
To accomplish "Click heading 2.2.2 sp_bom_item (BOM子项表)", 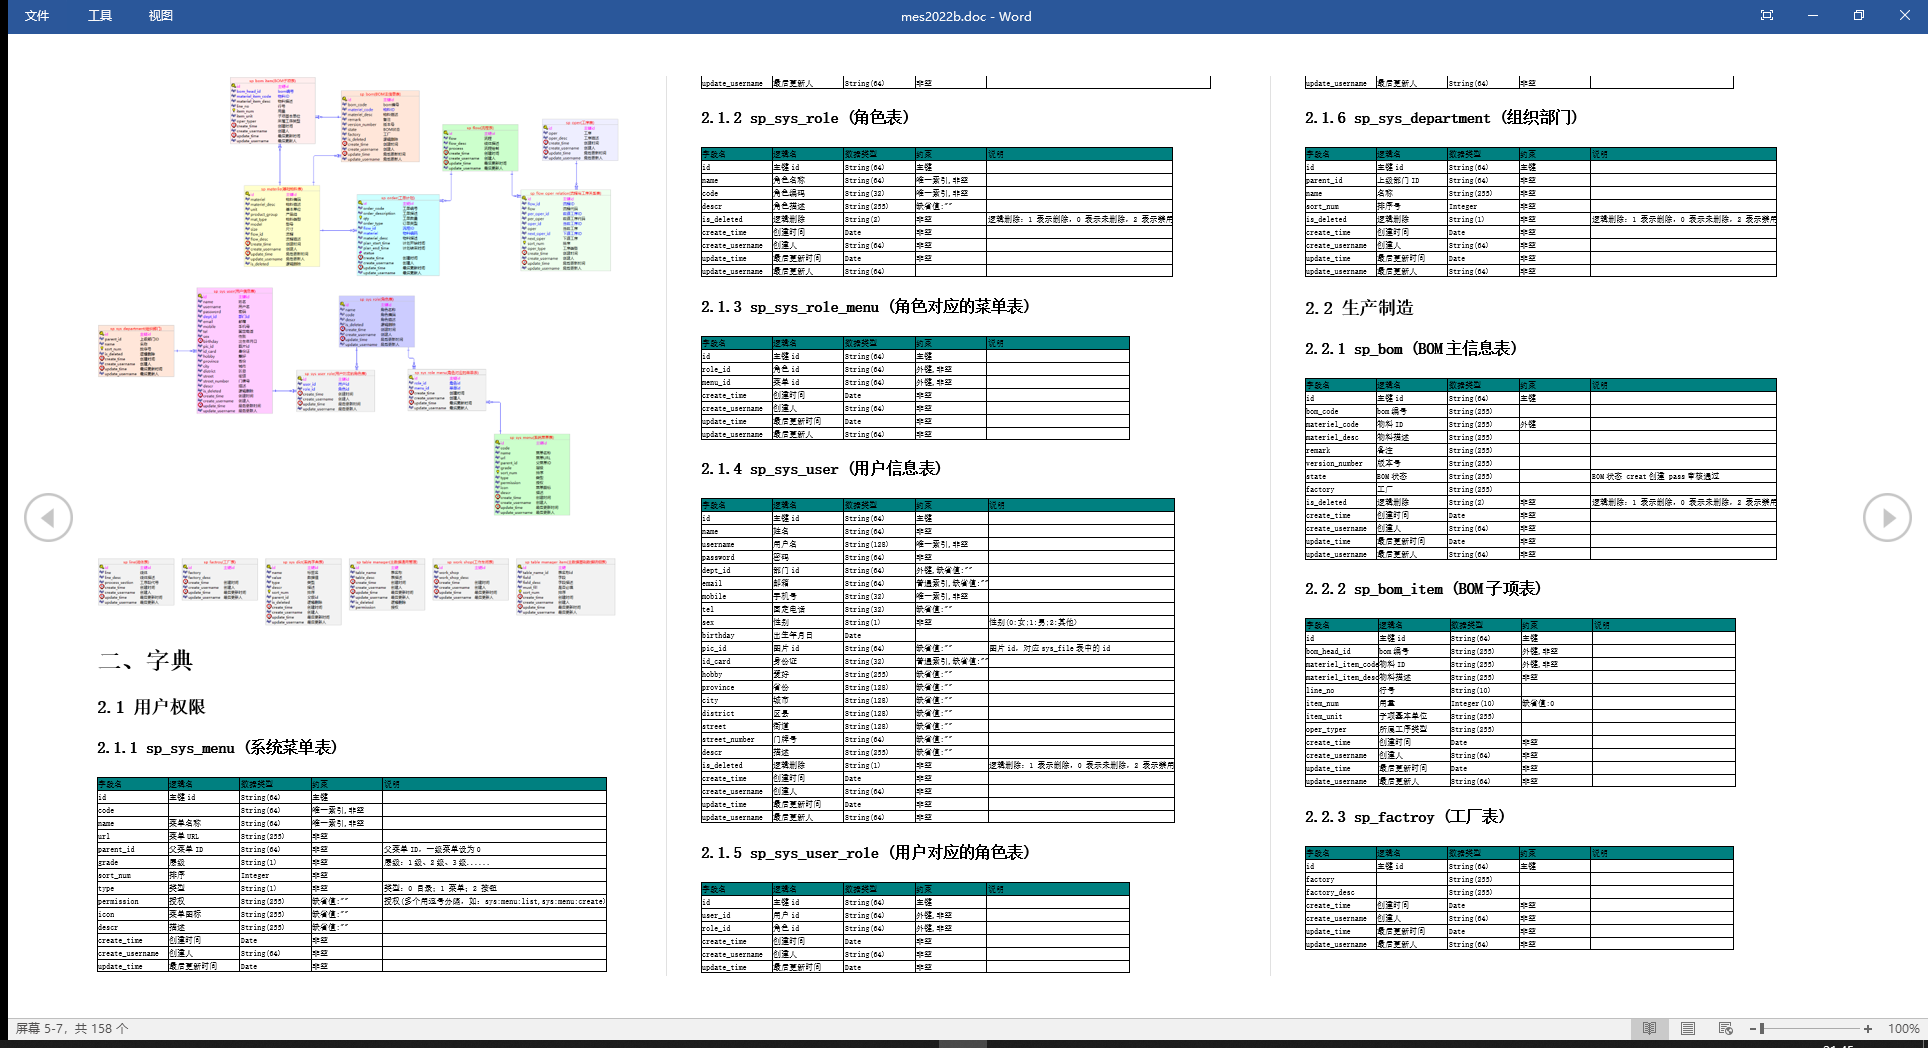I will tap(1423, 588).
